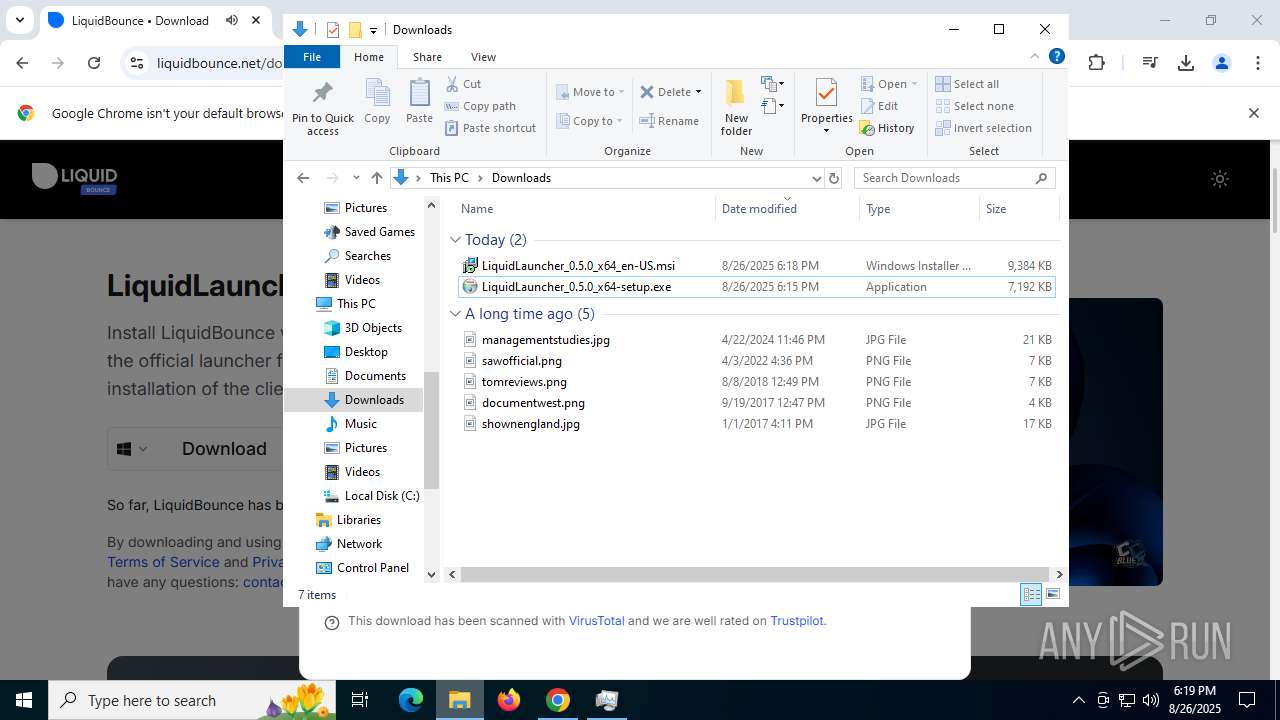Viewport: 1280px width, 720px height.
Task: Select documentwest.png file
Action: pos(757,403)
